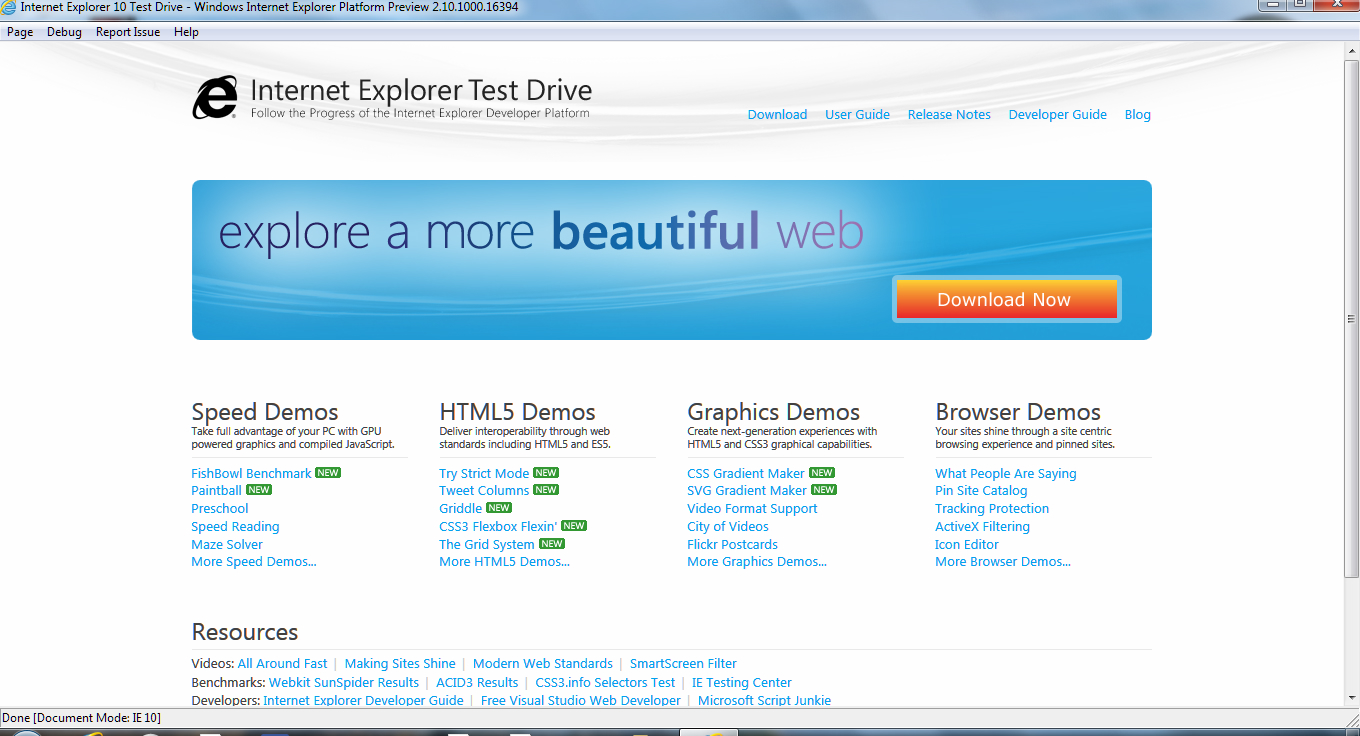1360x736 pixels.
Task: Click the Internet Explorer logo in page header
Action: pyautogui.click(x=215, y=98)
